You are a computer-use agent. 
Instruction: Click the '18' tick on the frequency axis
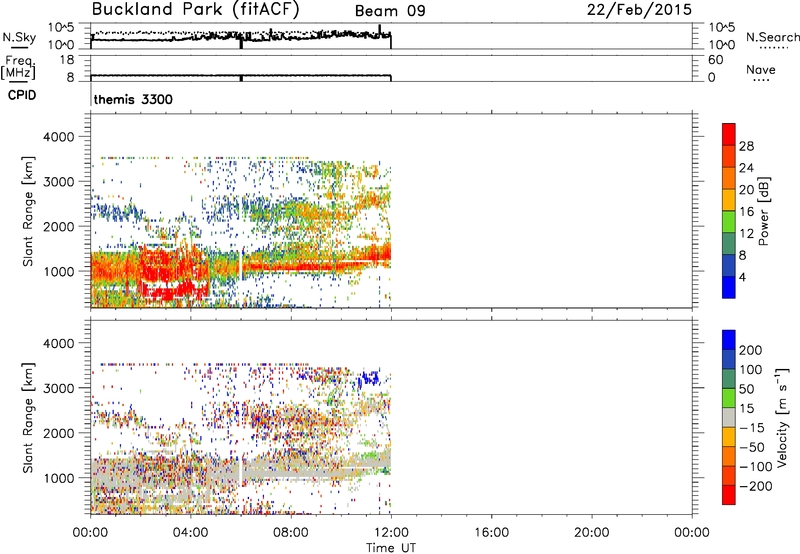point(67,60)
